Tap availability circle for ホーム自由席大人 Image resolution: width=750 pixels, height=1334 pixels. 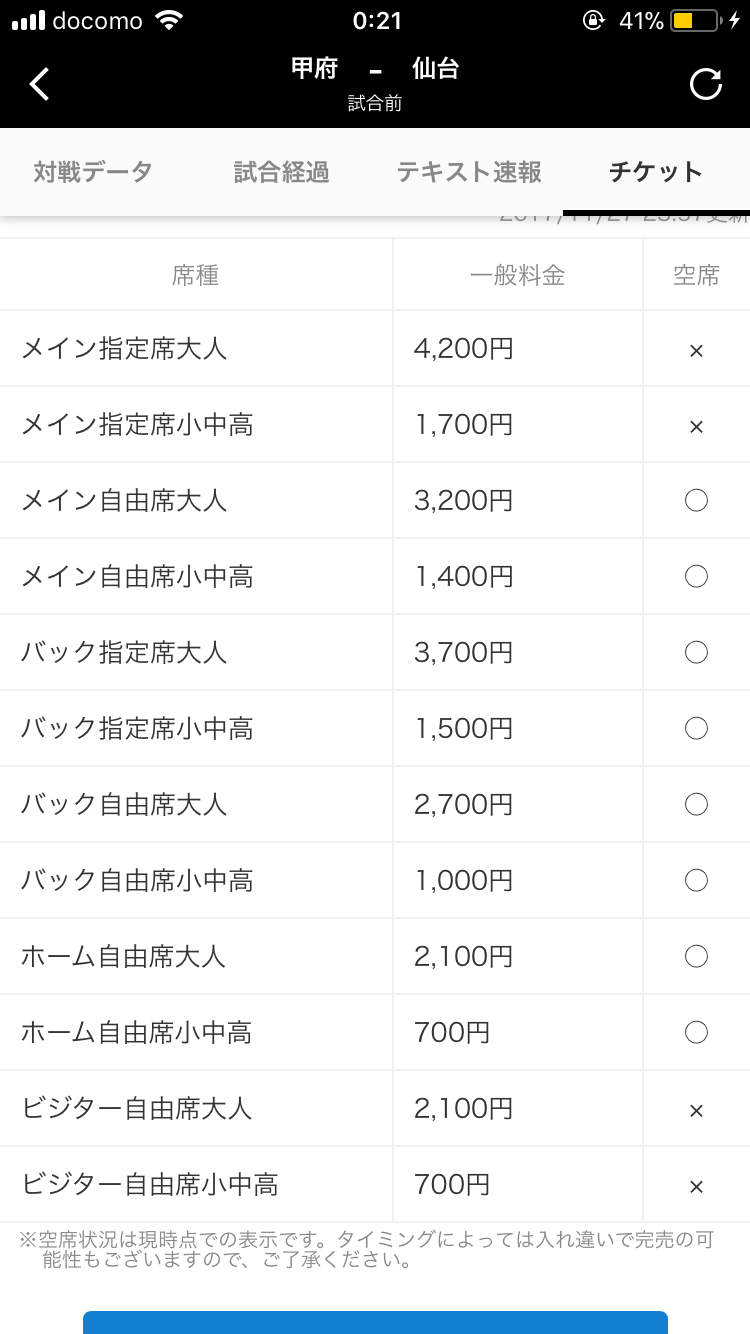[696, 956]
